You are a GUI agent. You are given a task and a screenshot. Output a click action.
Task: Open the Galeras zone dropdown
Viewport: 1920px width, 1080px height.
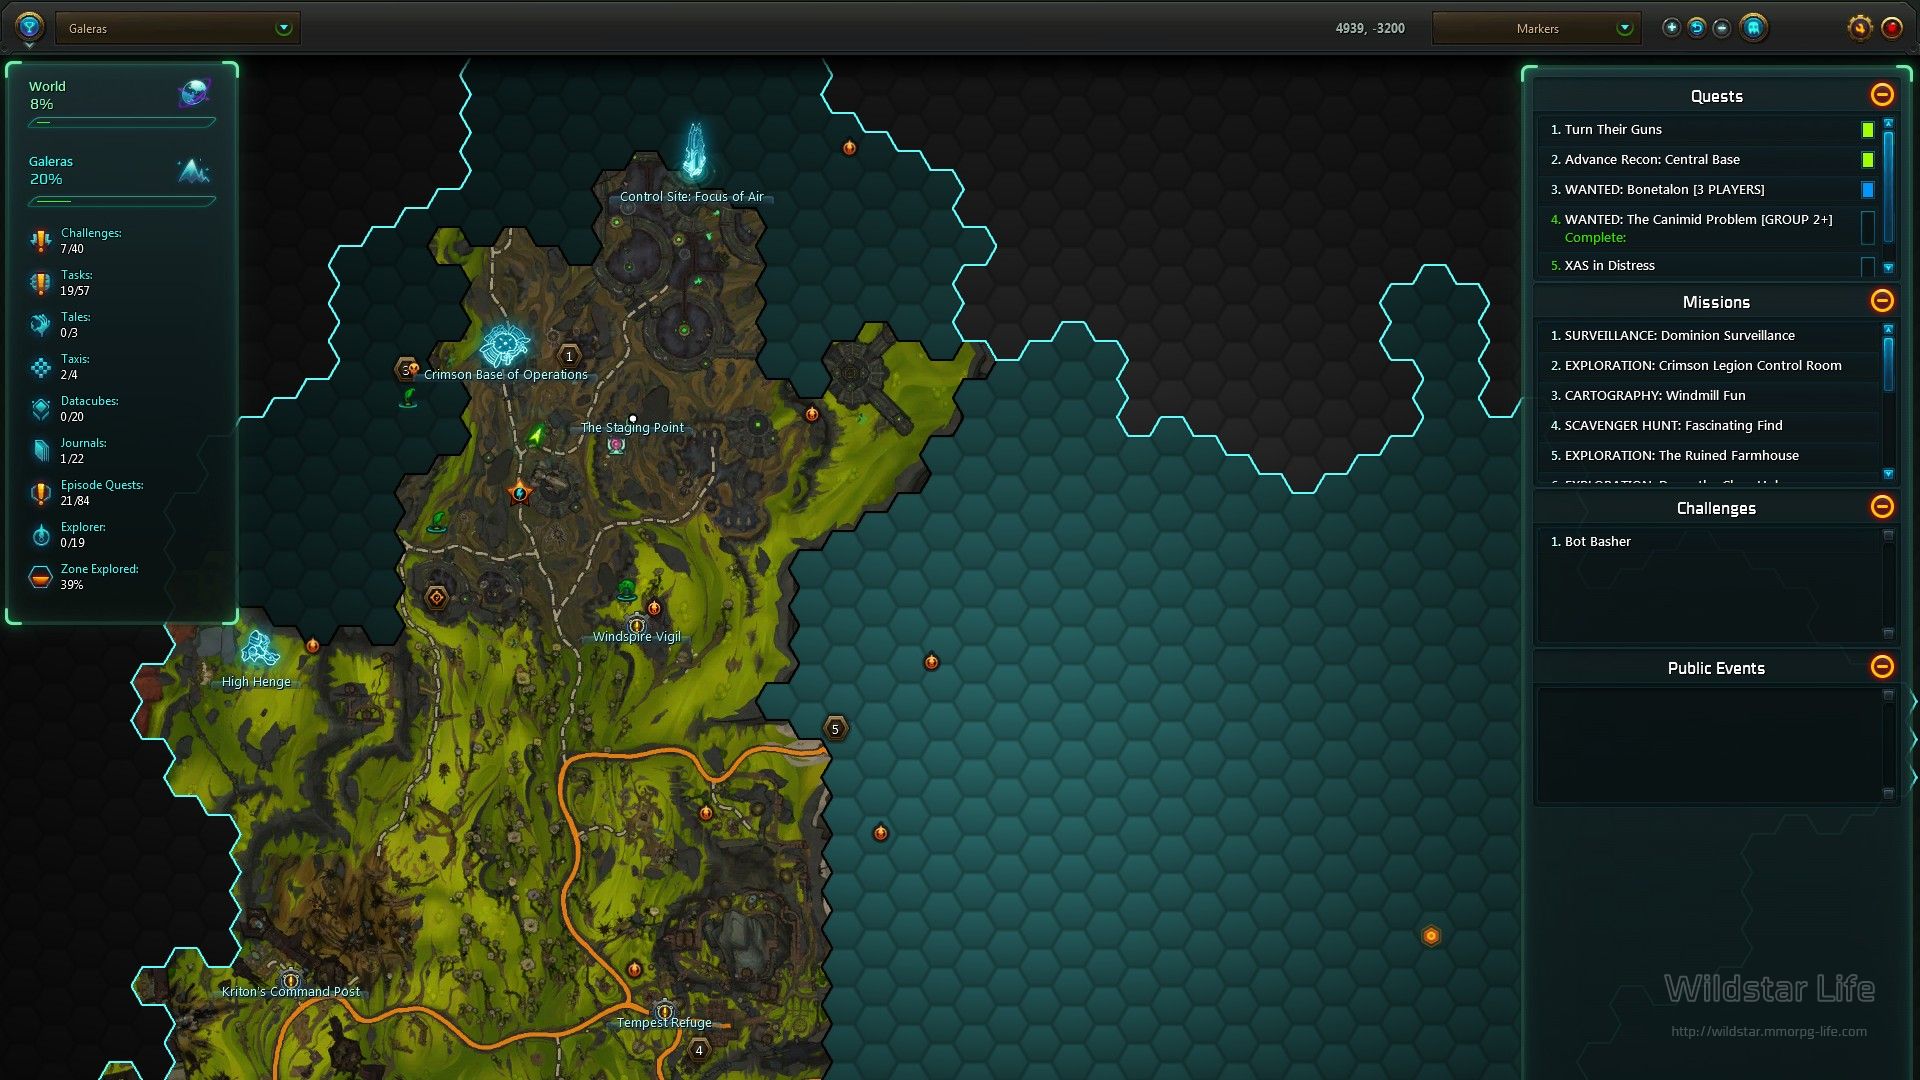(x=178, y=29)
